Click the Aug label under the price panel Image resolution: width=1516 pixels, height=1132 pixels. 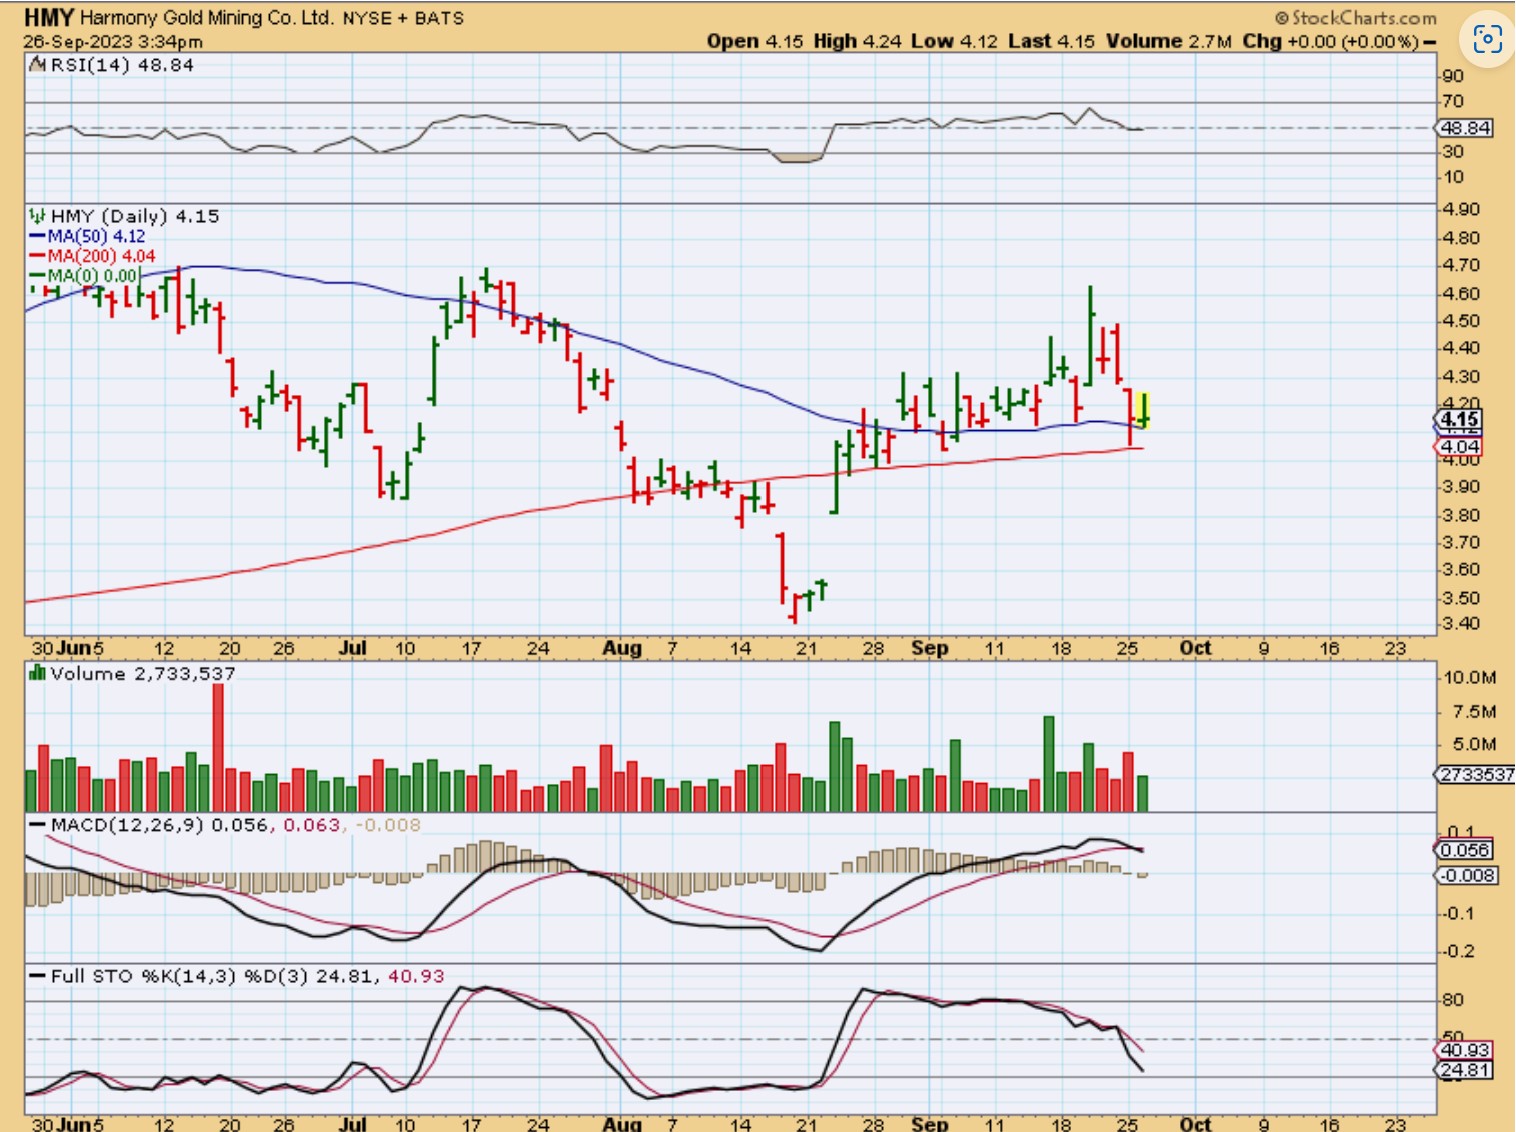(x=622, y=648)
